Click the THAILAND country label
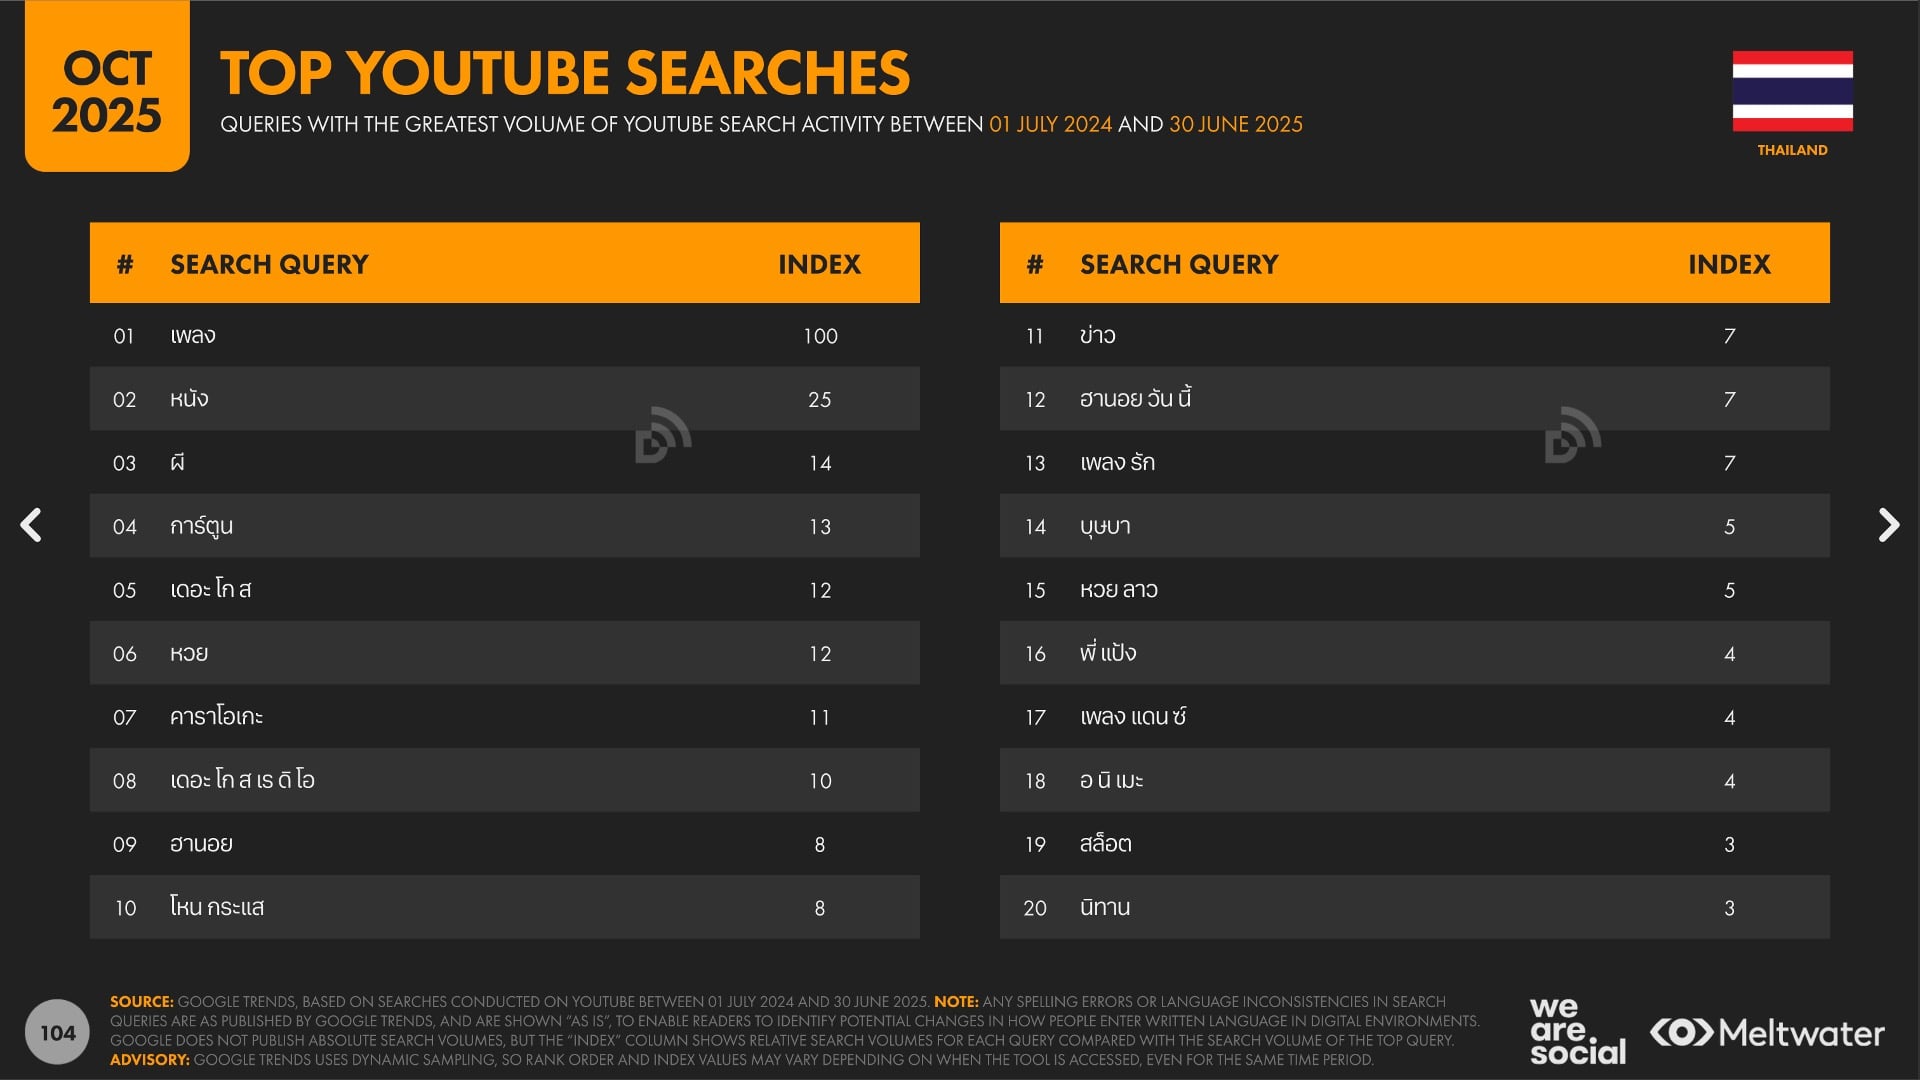This screenshot has width=1920, height=1080. [1792, 150]
